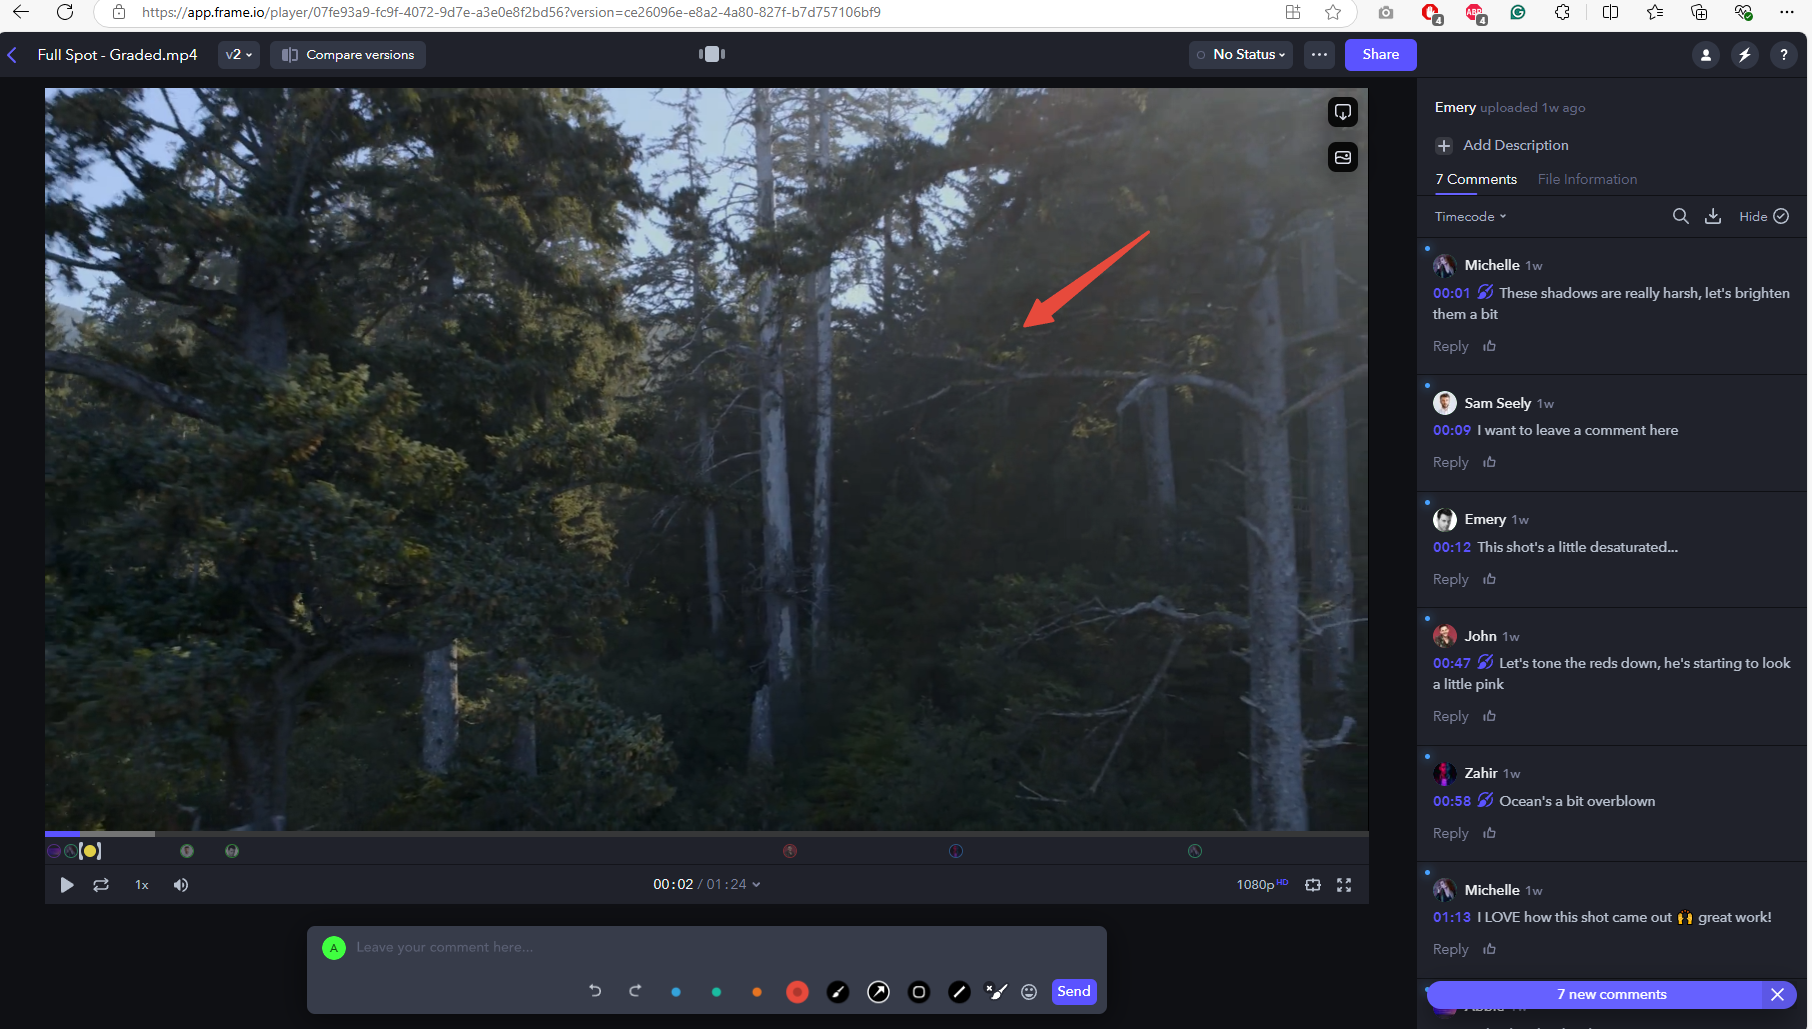Select the rectangle annotation tool
The image size is (1812, 1029).
[919, 992]
